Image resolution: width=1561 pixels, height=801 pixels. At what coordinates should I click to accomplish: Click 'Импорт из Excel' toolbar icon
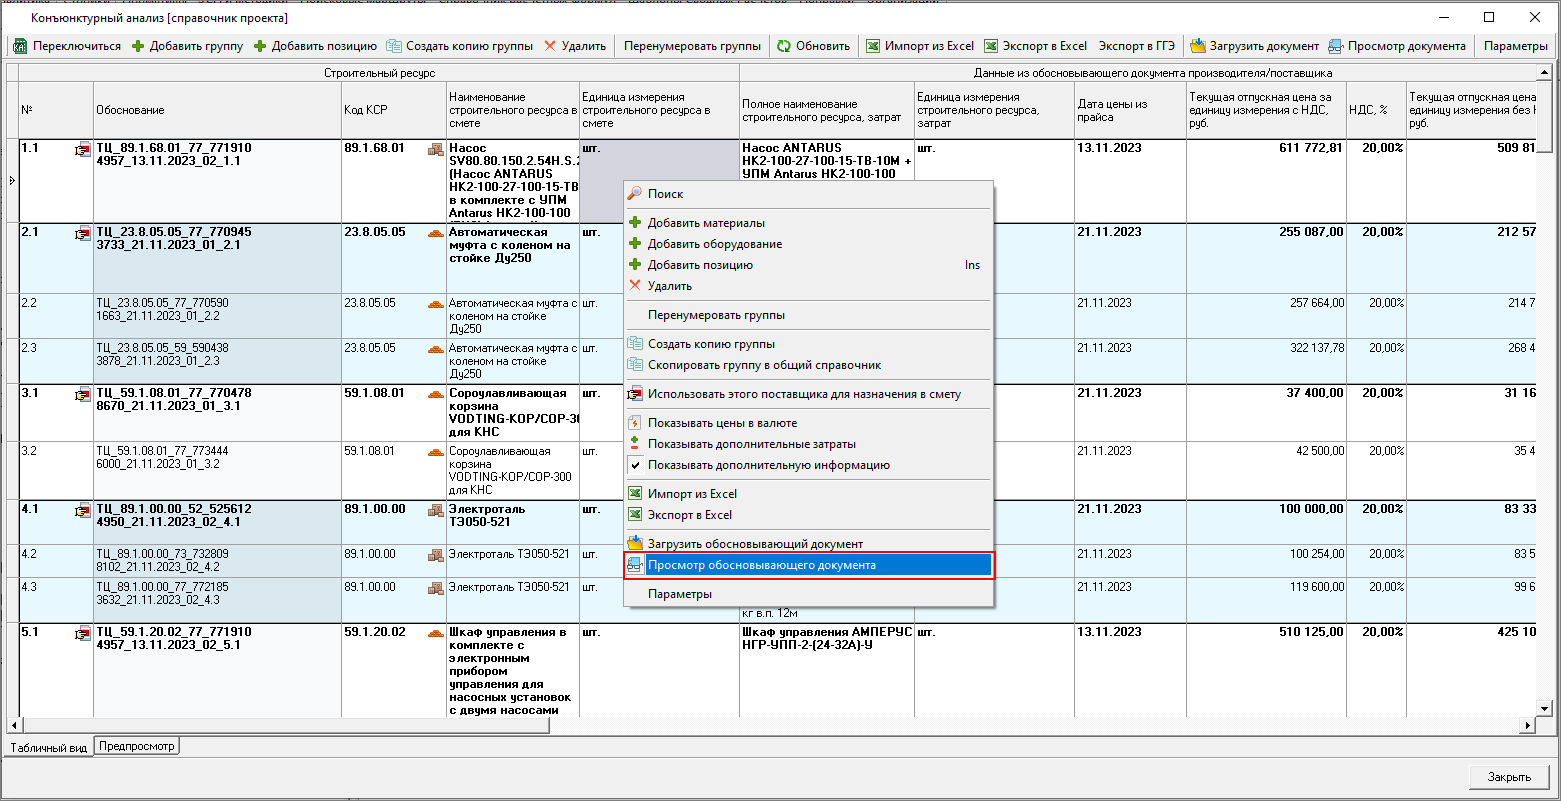pos(873,46)
